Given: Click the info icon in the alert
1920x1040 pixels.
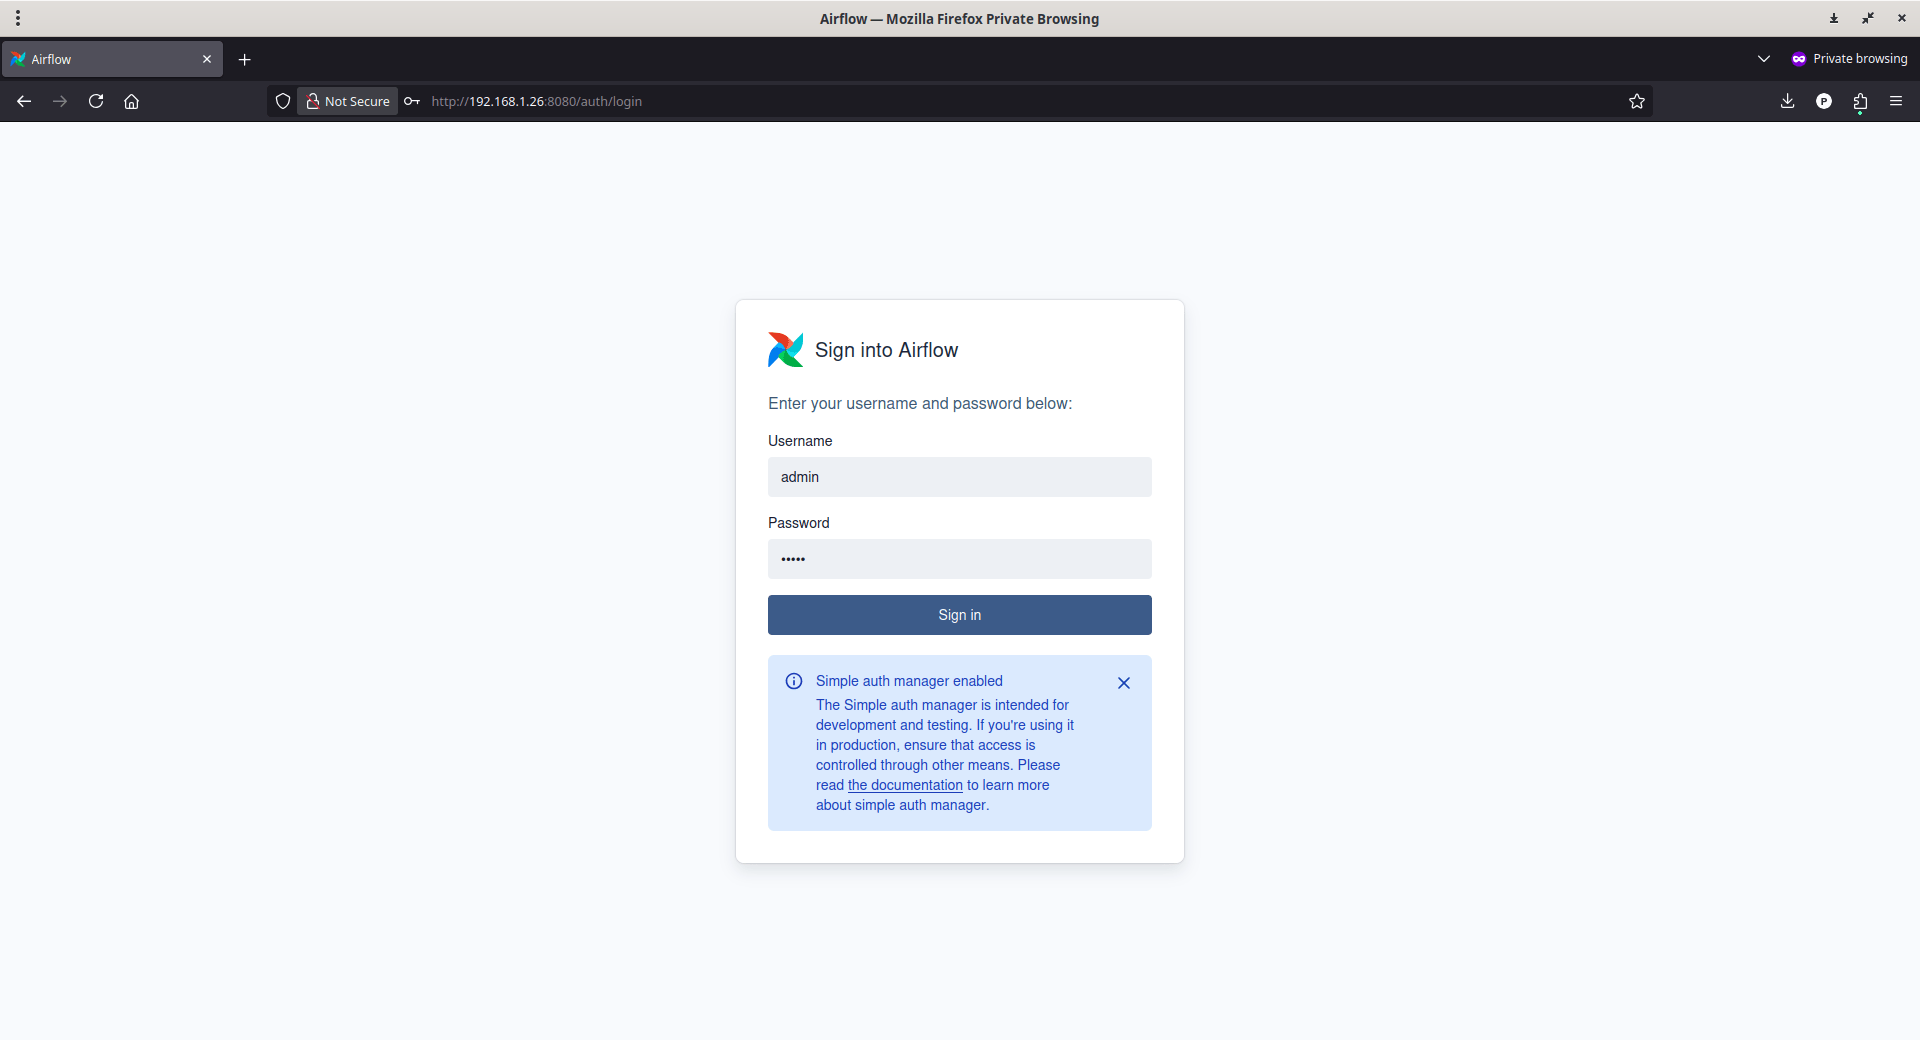Looking at the screenshot, I should (794, 681).
